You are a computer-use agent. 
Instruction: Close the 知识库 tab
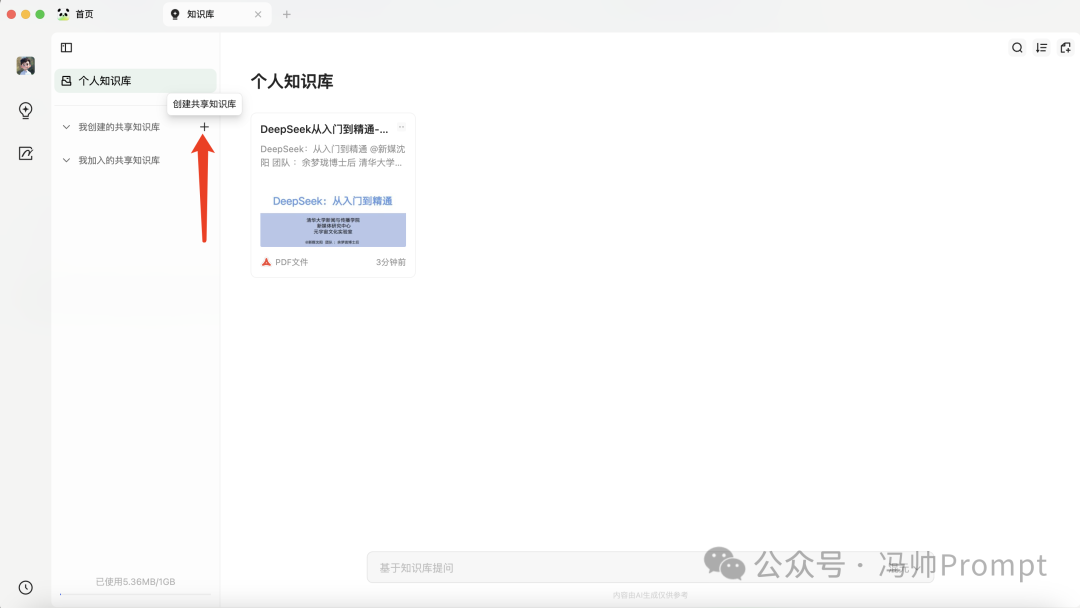(x=258, y=14)
